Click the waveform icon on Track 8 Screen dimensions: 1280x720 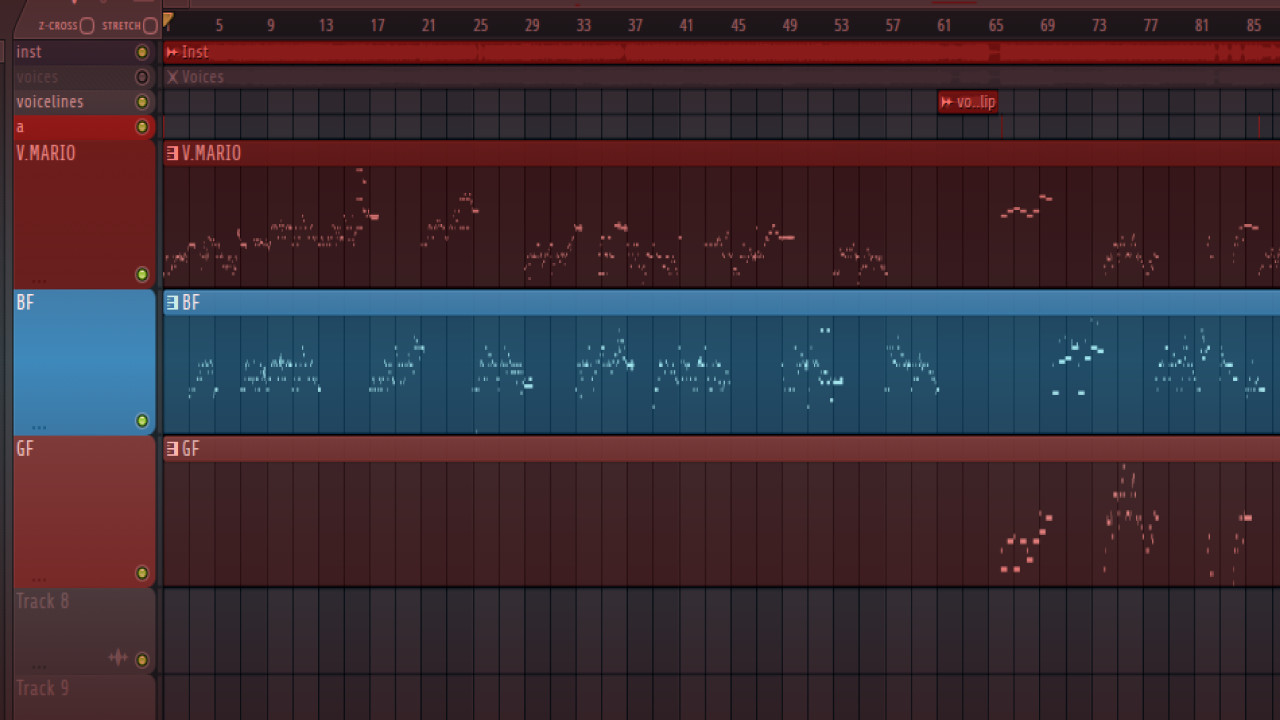118,658
